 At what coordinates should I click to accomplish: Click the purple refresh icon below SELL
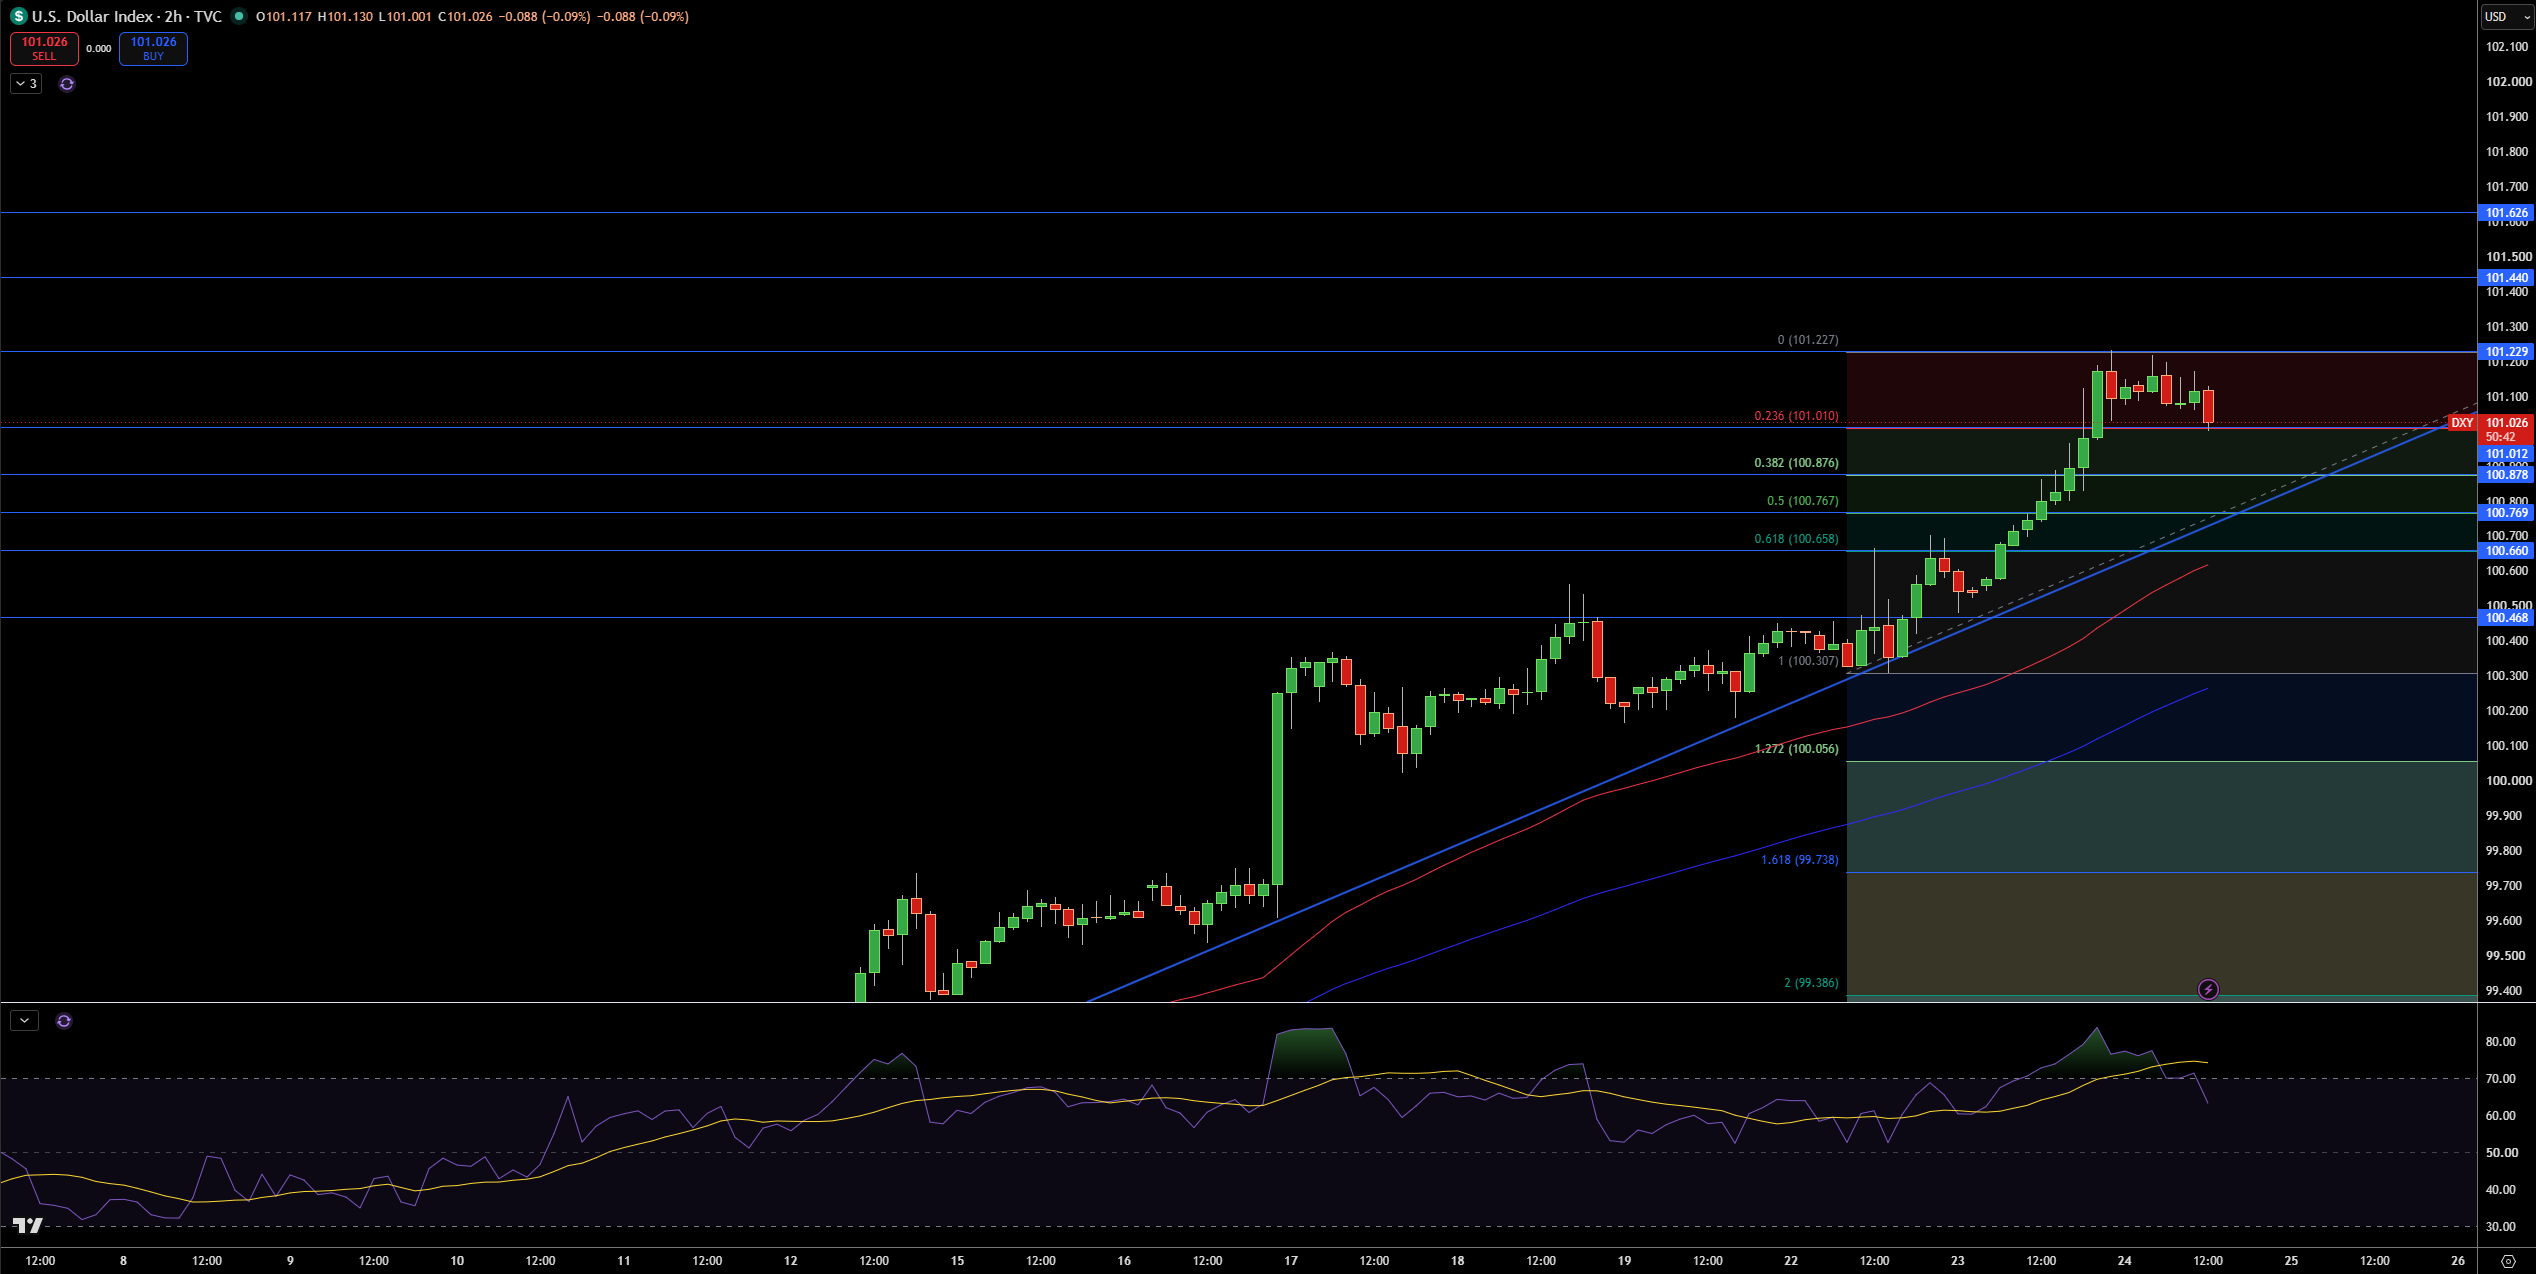(x=67, y=84)
